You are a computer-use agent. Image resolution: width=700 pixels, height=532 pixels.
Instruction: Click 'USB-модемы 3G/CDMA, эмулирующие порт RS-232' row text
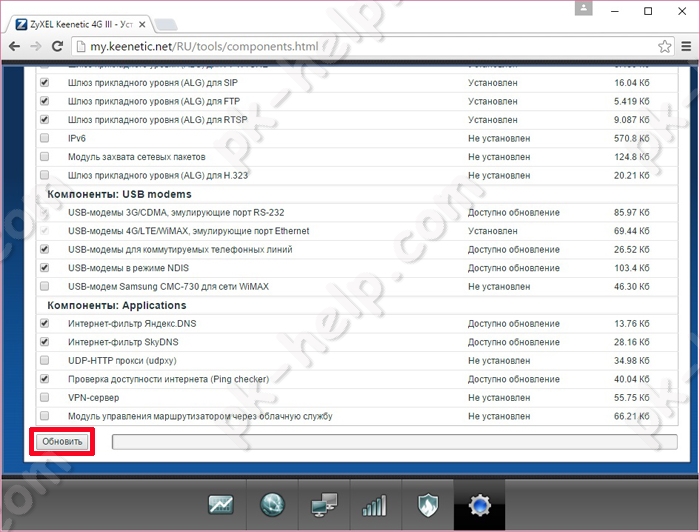tap(176, 212)
